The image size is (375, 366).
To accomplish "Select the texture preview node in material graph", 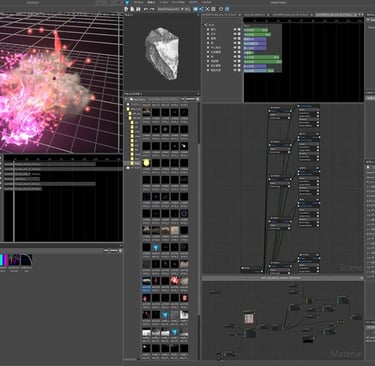I will 249,318.
